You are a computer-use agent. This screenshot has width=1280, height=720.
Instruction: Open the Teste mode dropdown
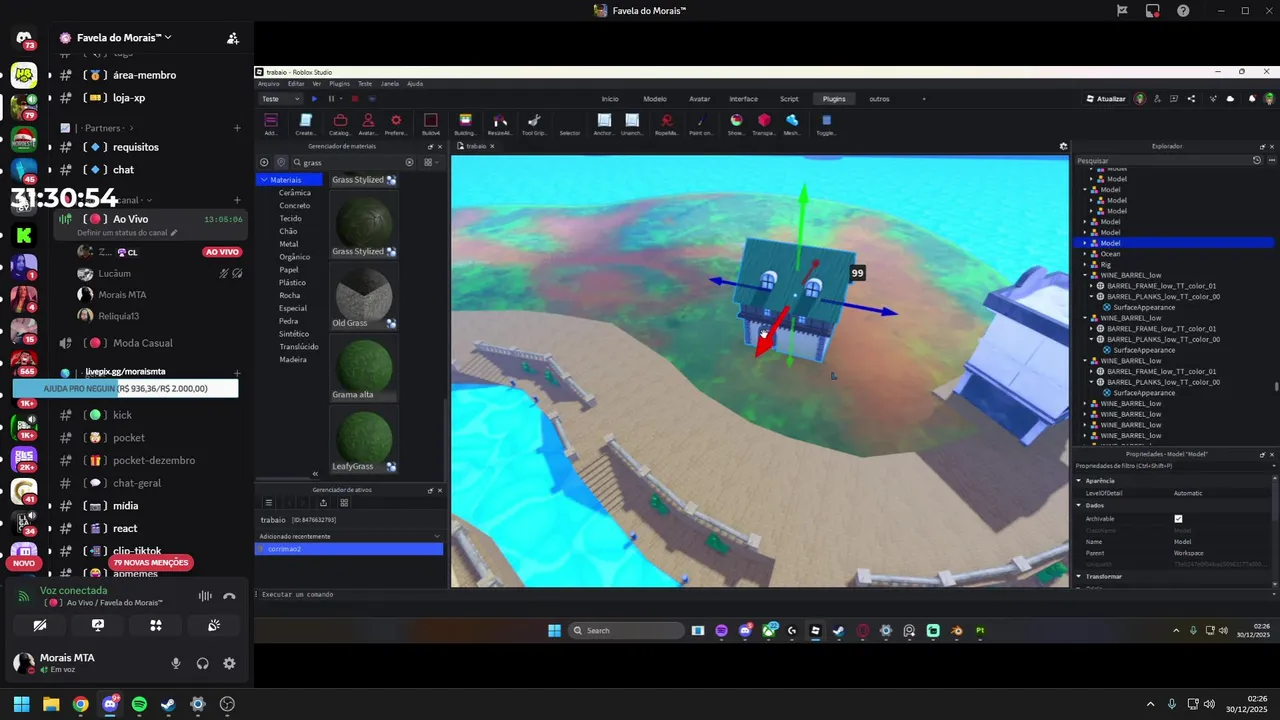281,99
